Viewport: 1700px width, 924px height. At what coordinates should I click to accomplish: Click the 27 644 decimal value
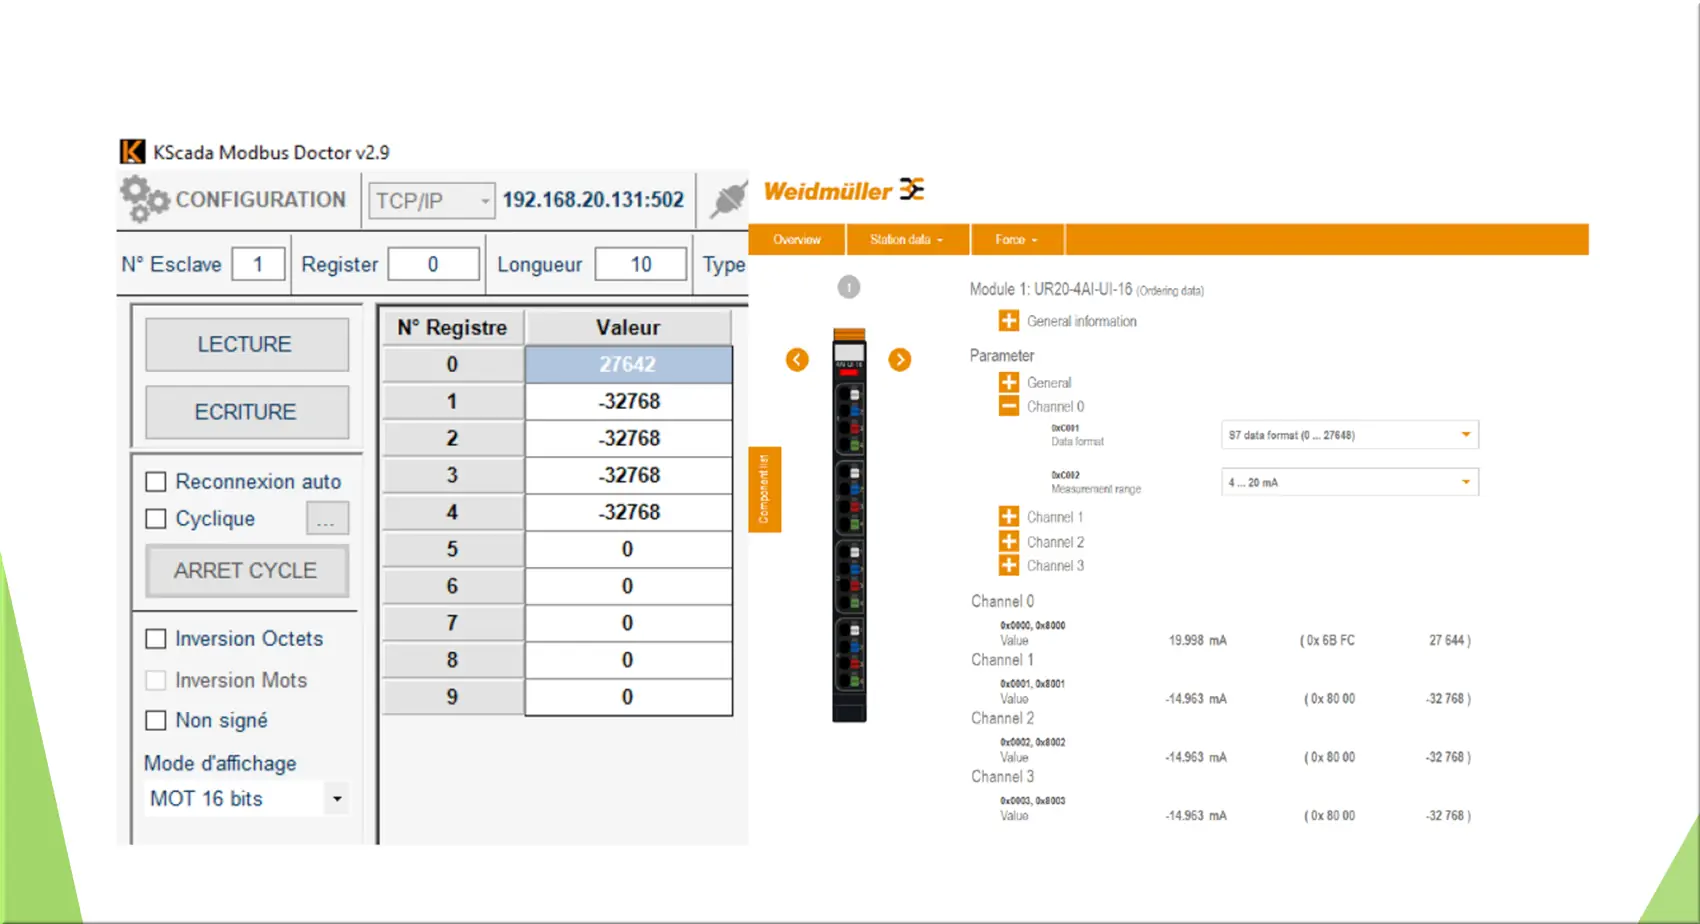tap(1447, 640)
